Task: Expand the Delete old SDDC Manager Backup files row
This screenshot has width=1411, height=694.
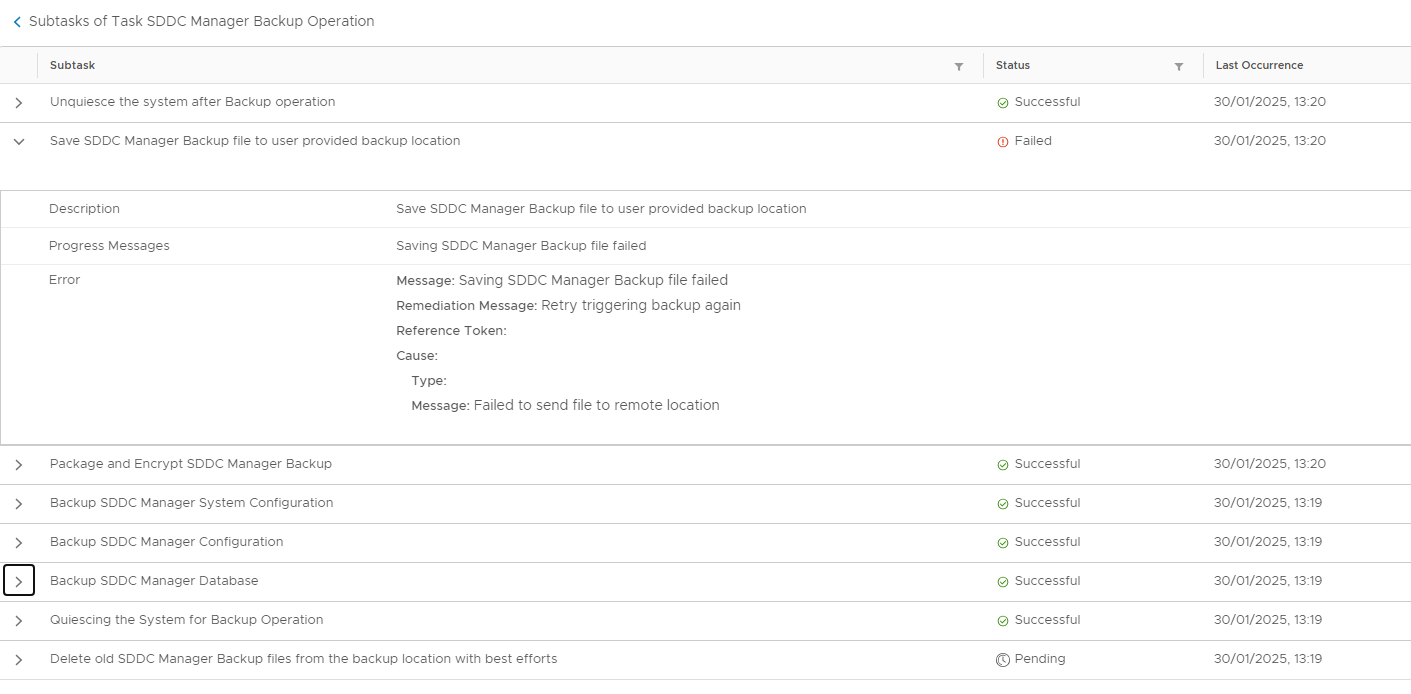Action: coord(19,660)
